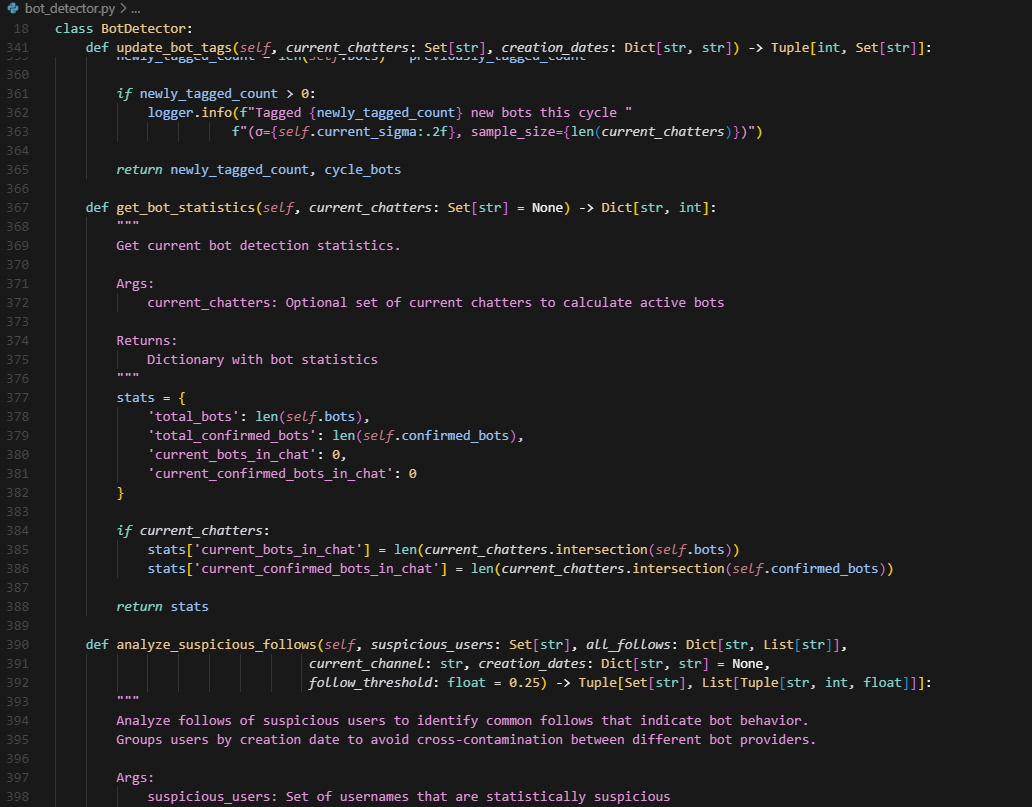
Task: Click docstring 'Get current bot detection statistics.'
Action: tap(258, 246)
